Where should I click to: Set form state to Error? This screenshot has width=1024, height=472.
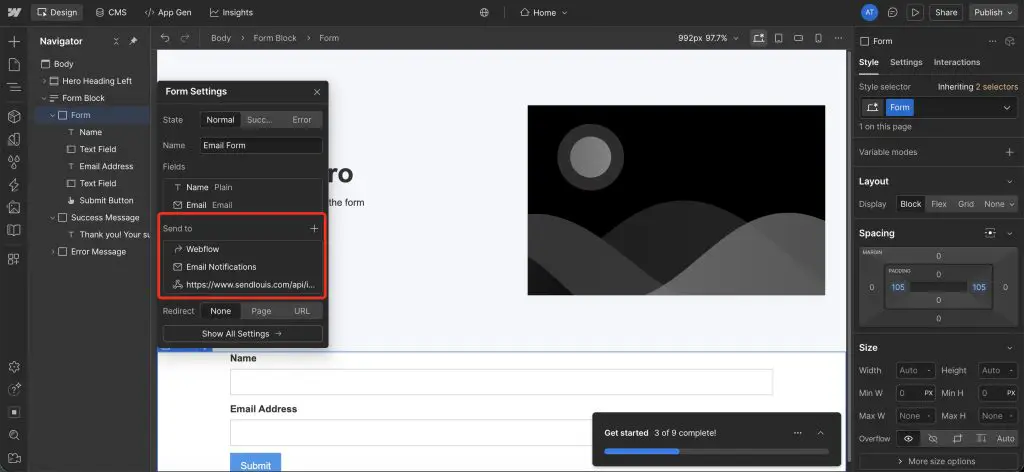tap(301, 120)
